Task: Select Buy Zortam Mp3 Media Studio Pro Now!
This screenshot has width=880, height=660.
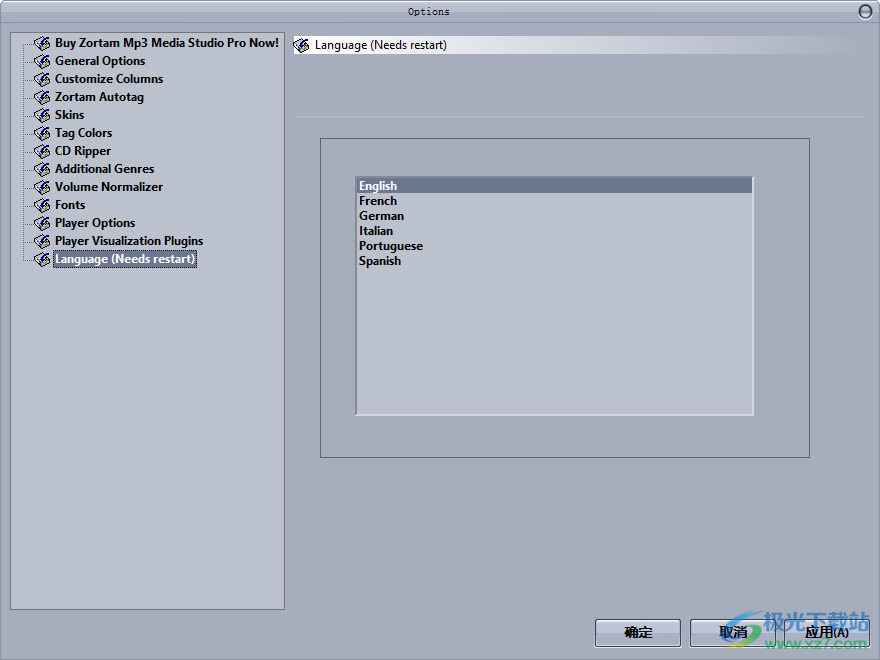Action: (166, 43)
